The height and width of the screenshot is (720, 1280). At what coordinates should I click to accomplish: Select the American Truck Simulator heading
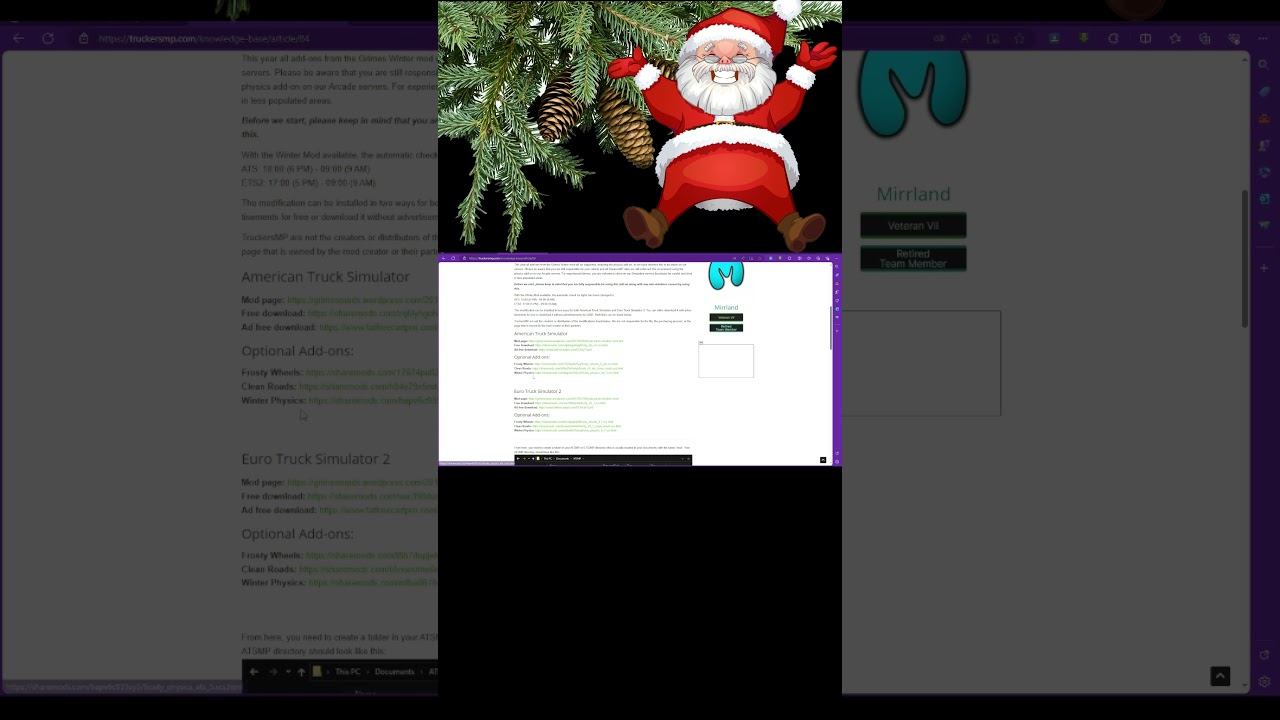[x=541, y=334]
